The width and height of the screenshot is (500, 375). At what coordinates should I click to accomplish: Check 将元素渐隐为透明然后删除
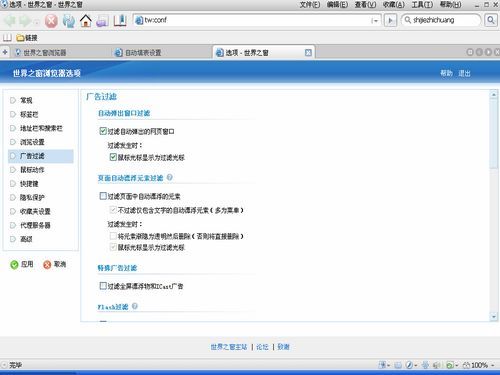pyautogui.click(x=113, y=236)
